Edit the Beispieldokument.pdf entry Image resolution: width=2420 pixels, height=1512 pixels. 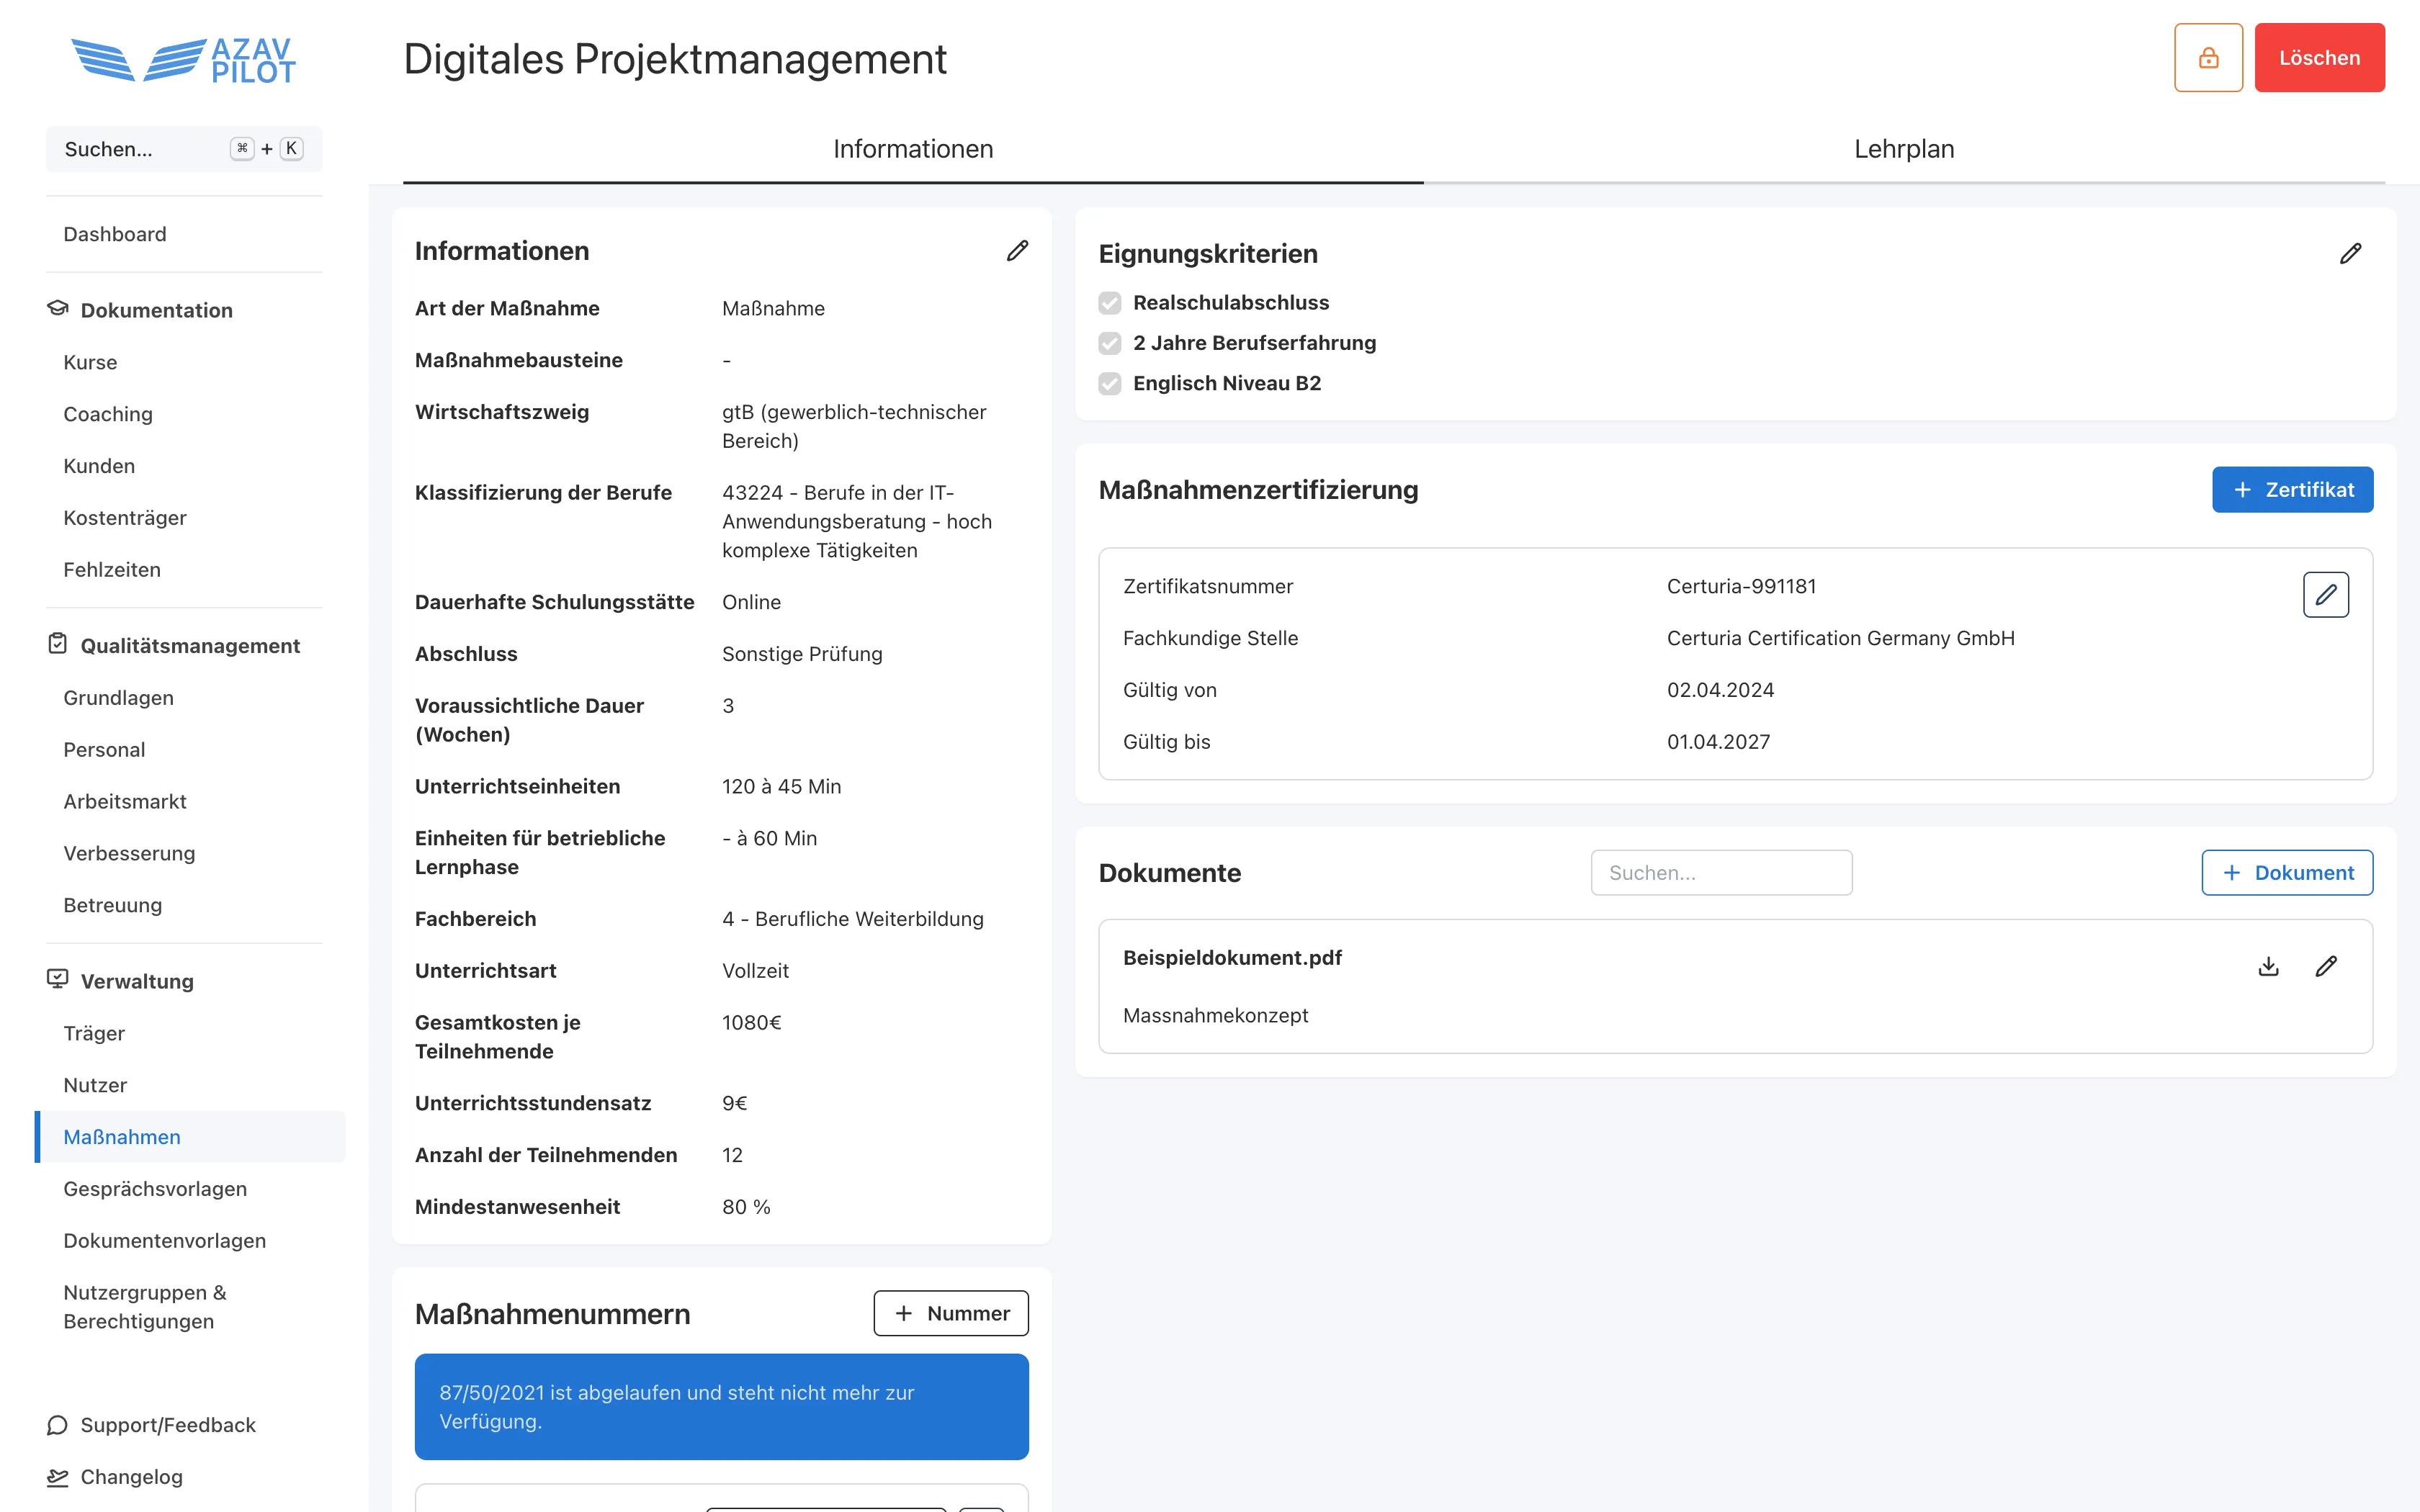pos(2327,966)
